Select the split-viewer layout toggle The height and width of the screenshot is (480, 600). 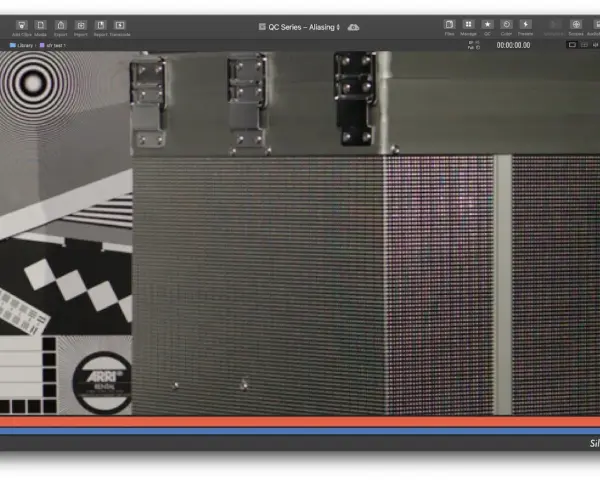coord(584,45)
